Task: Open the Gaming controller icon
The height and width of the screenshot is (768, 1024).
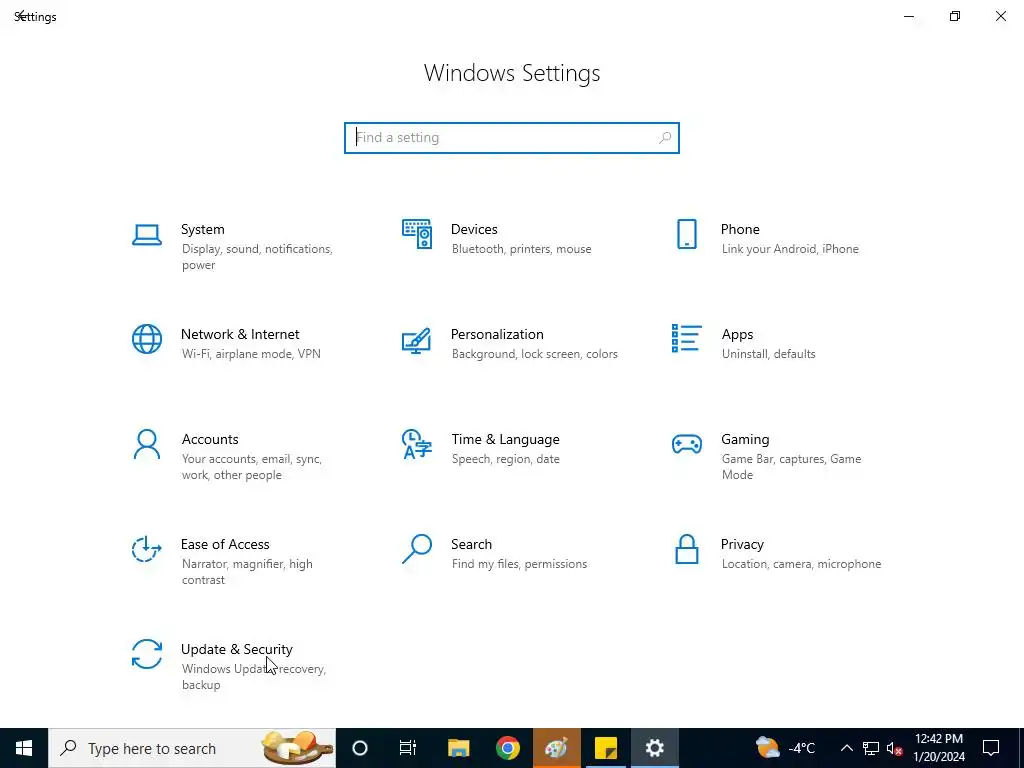Action: click(x=686, y=444)
